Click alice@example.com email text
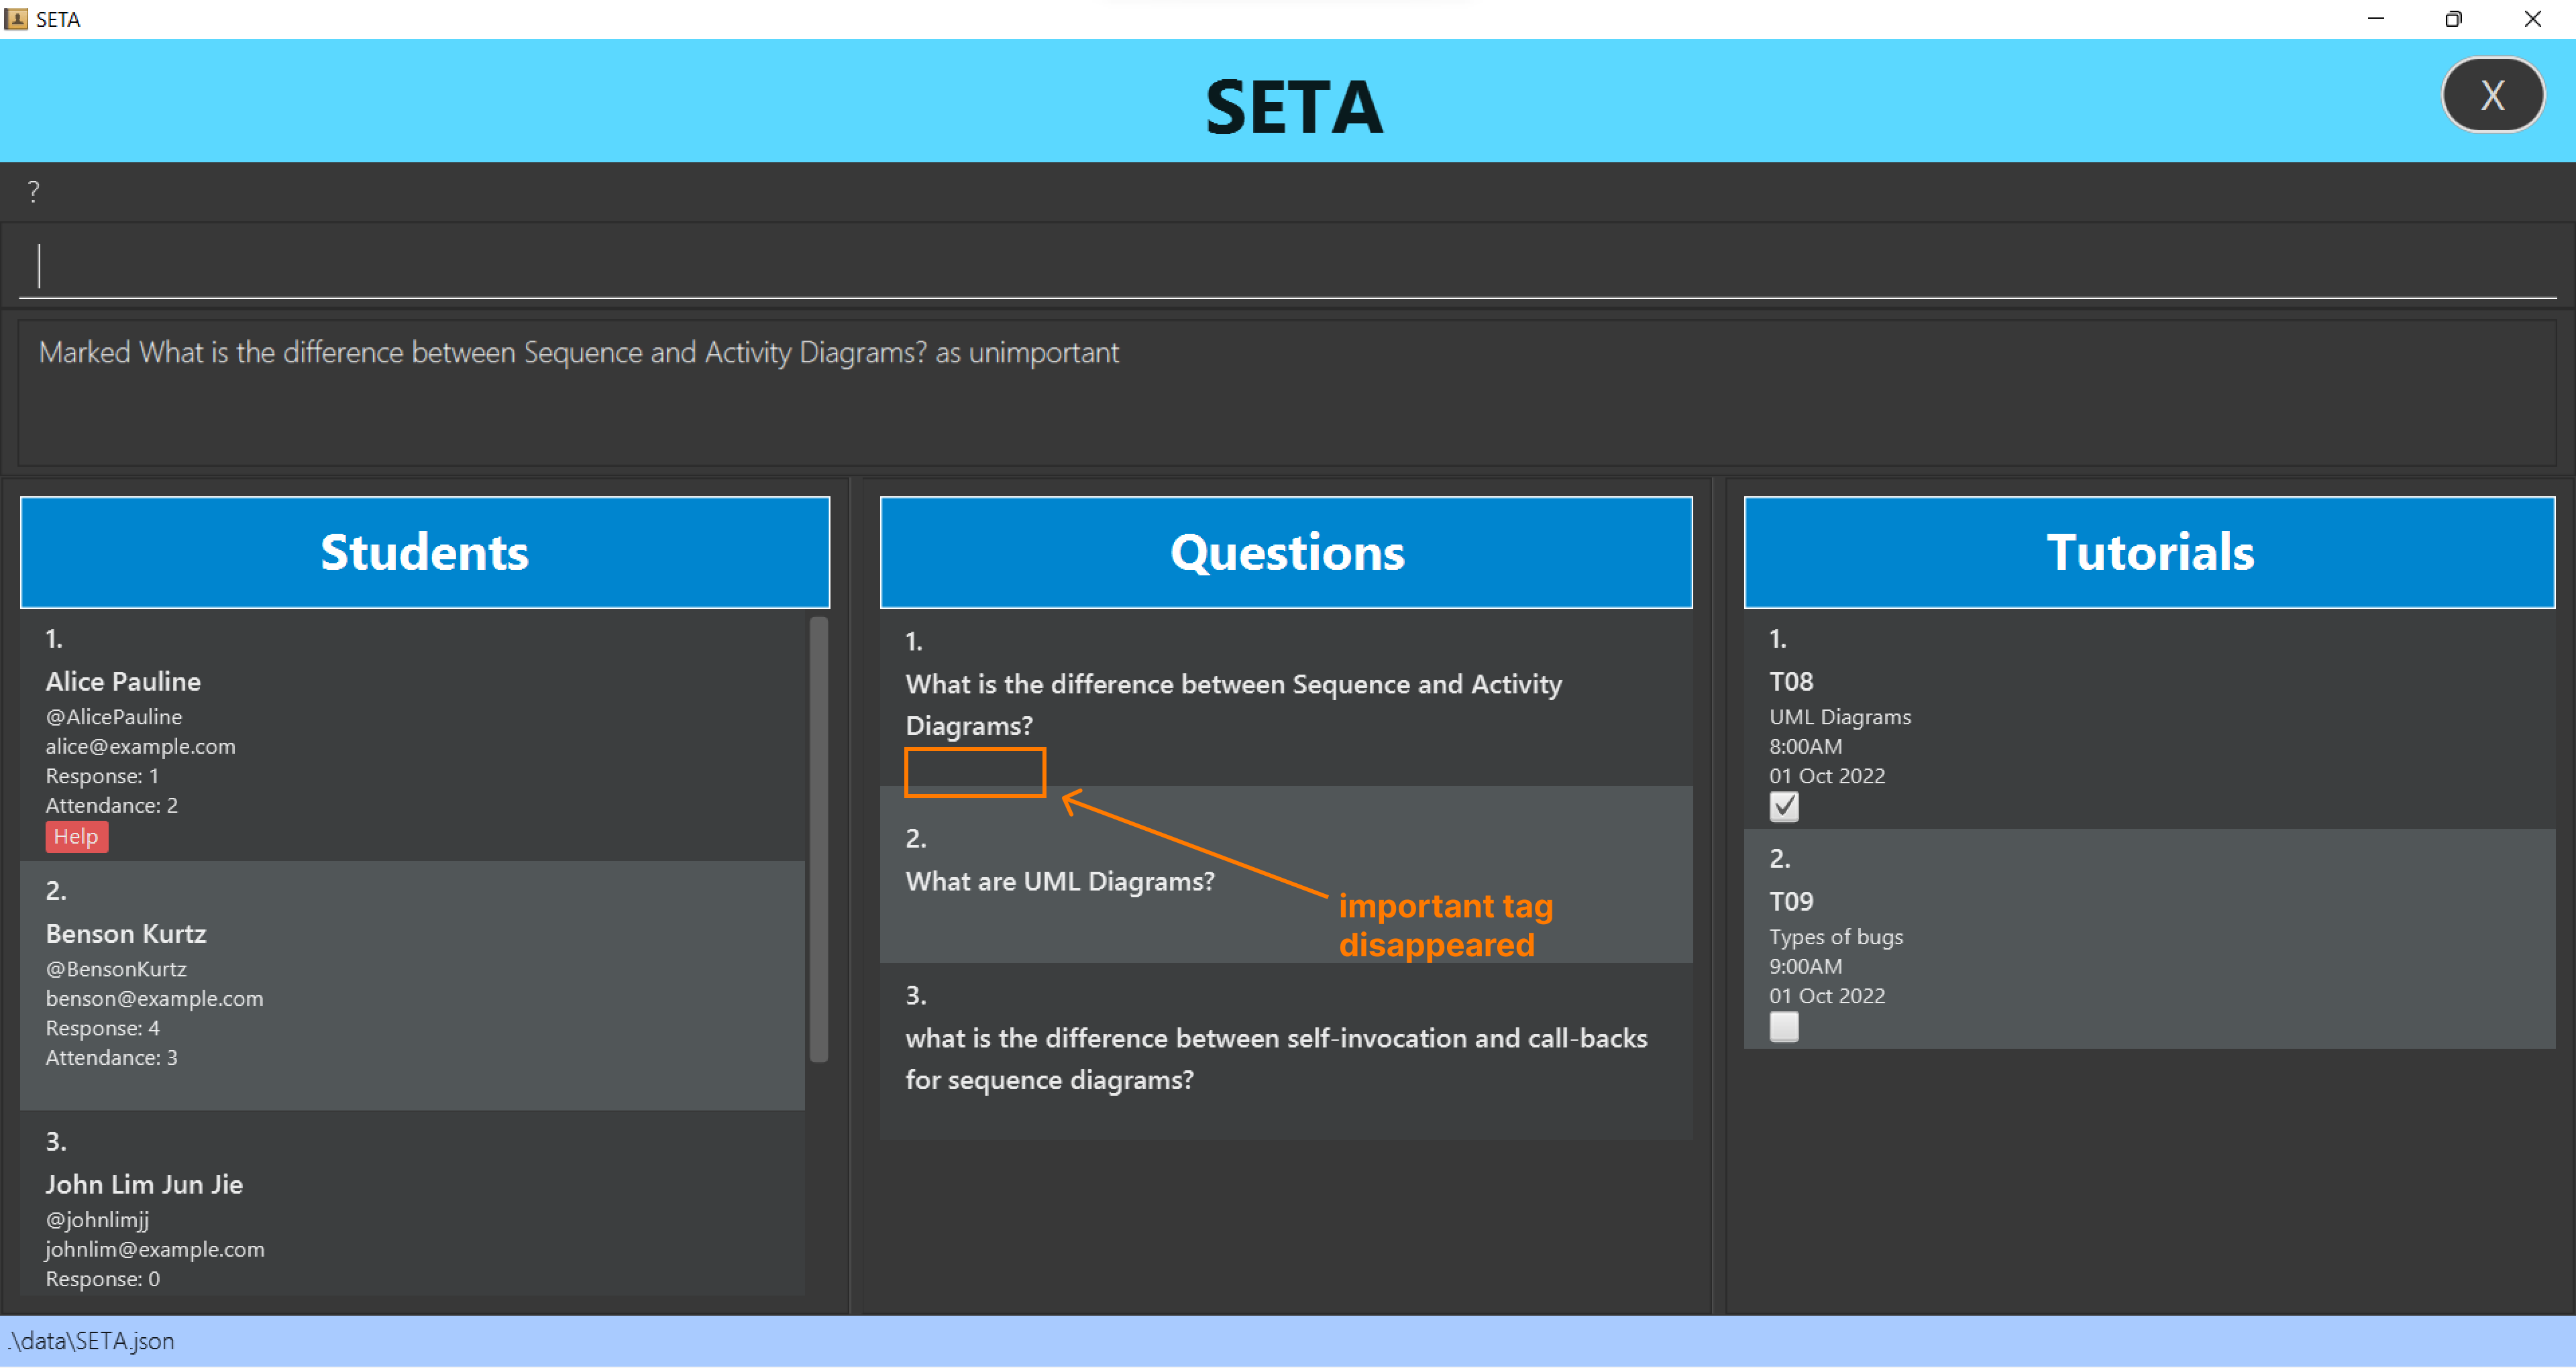Viewport: 2576px width, 1368px height. click(140, 746)
